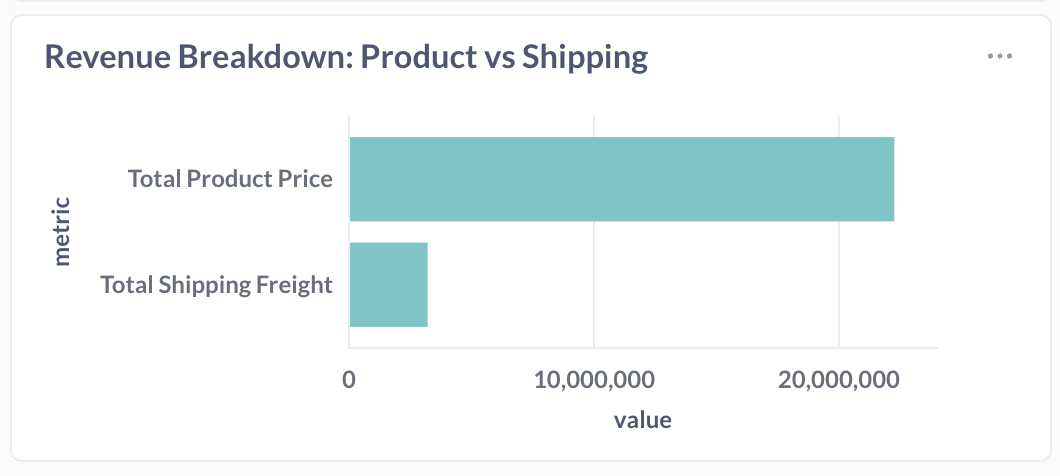Click the card's bottom border edge

530,461
